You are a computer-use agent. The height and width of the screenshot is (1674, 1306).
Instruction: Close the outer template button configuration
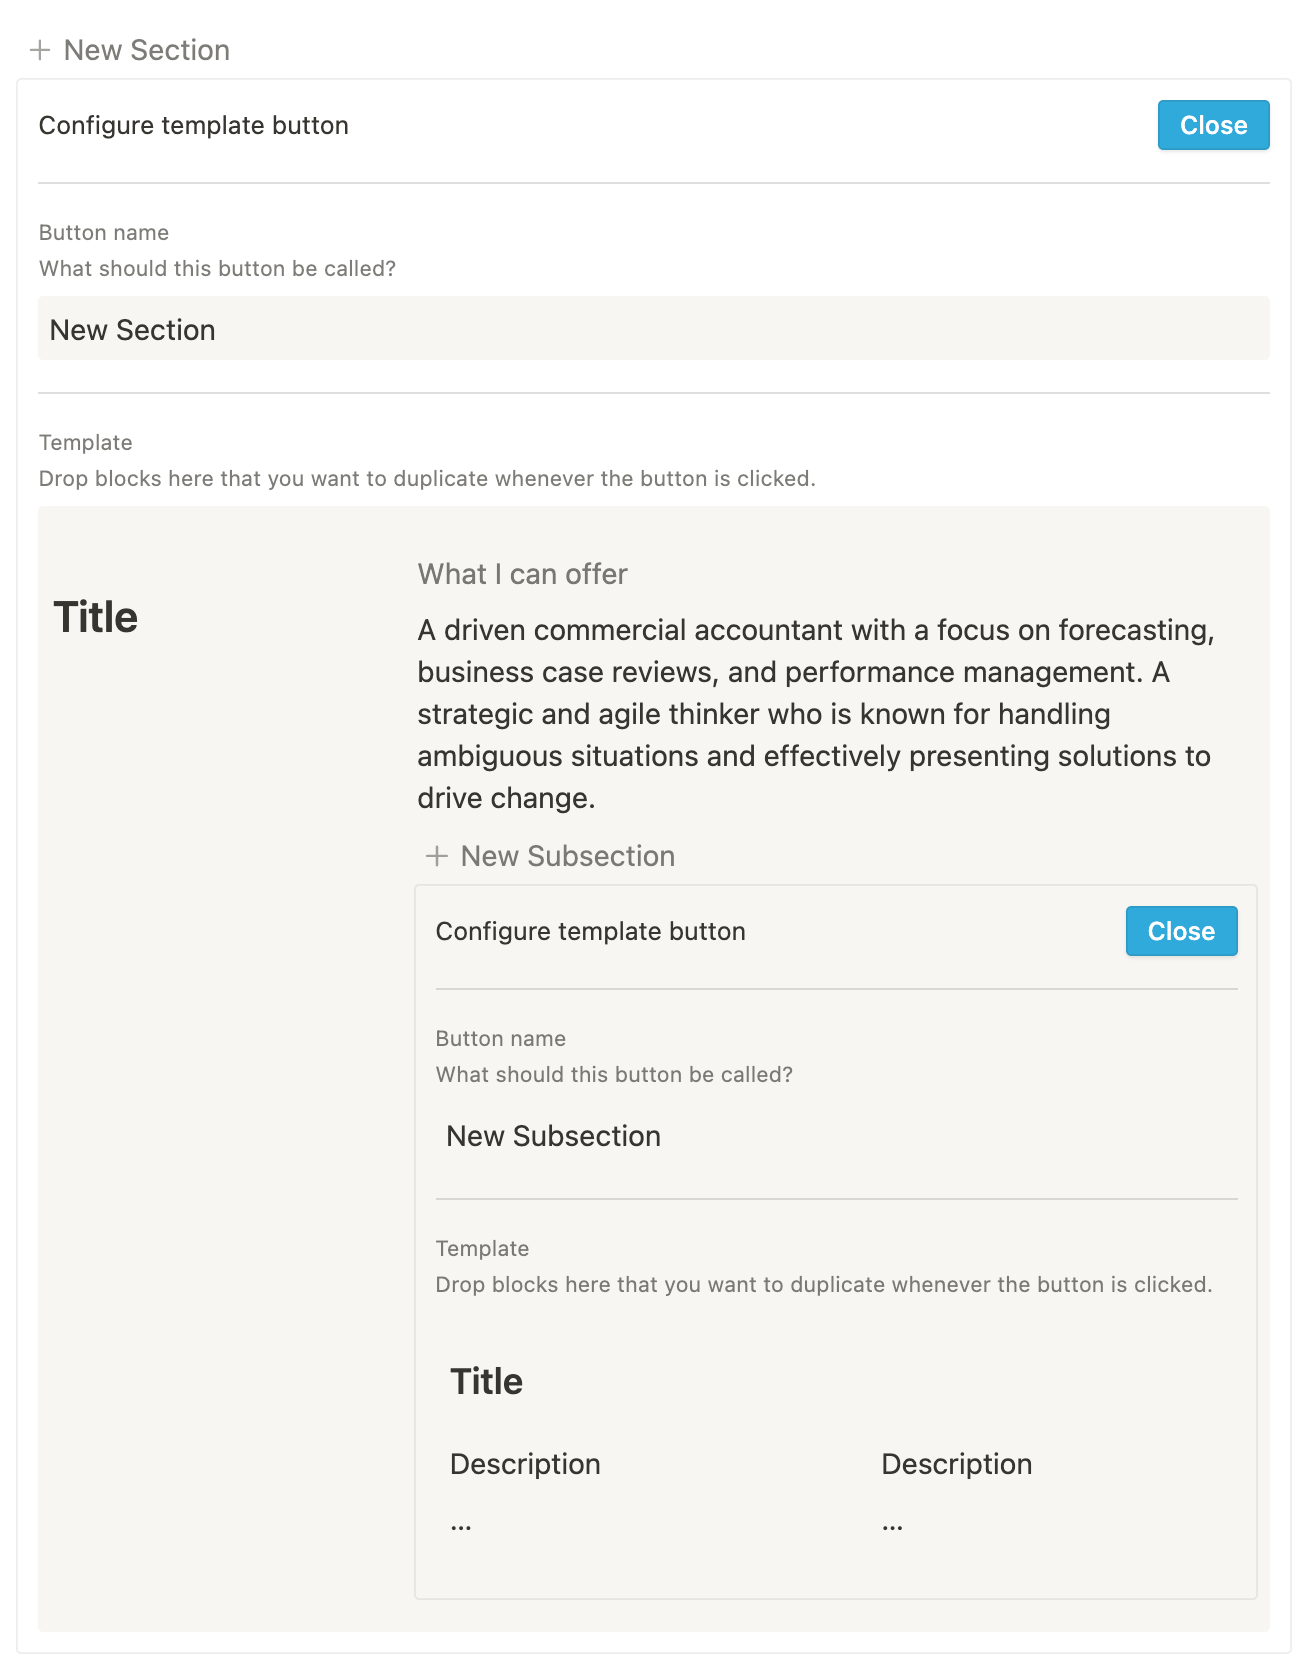[x=1213, y=125]
